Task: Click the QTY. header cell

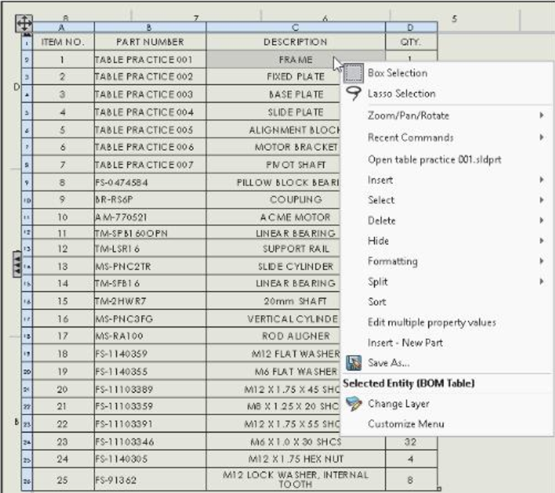Action: coord(411,42)
